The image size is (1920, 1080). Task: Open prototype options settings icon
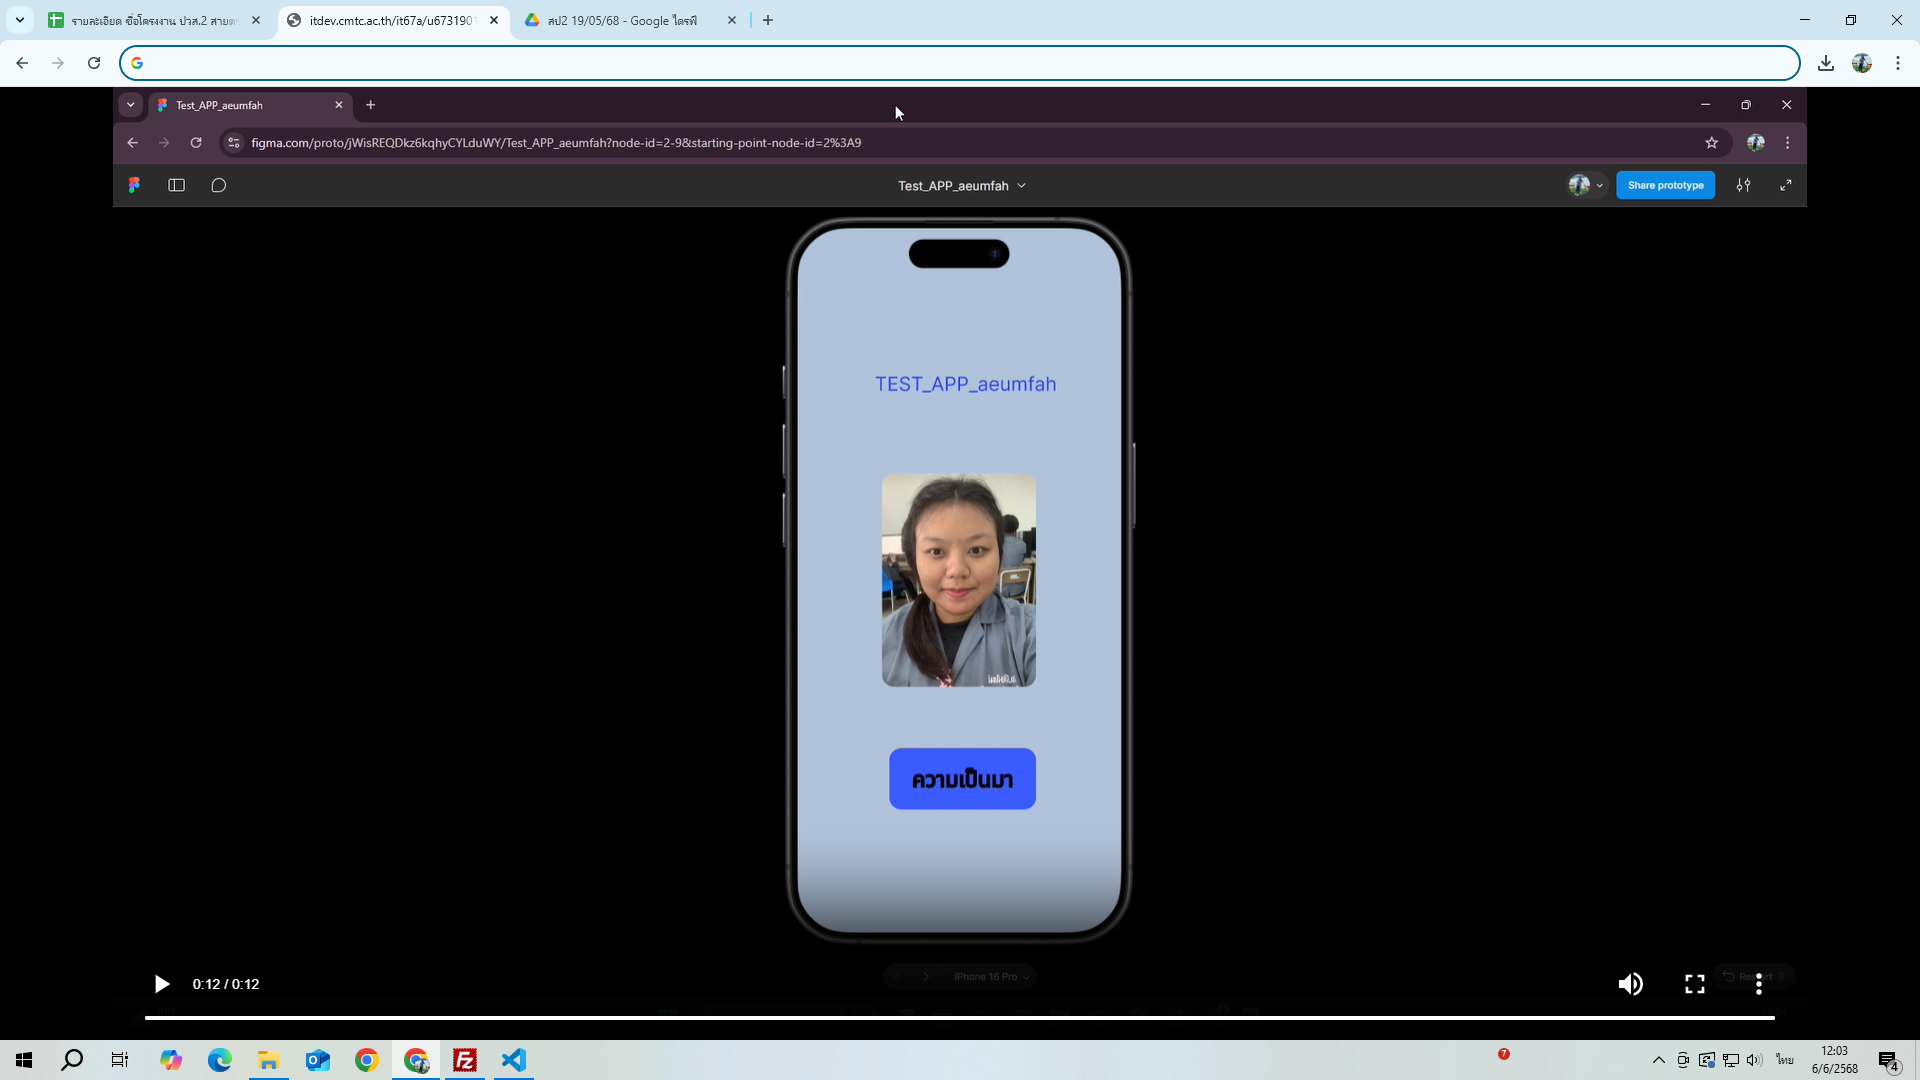click(1743, 185)
